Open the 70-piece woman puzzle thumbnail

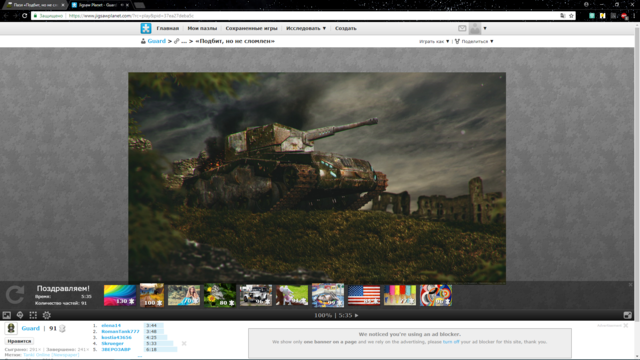[184, 295]
